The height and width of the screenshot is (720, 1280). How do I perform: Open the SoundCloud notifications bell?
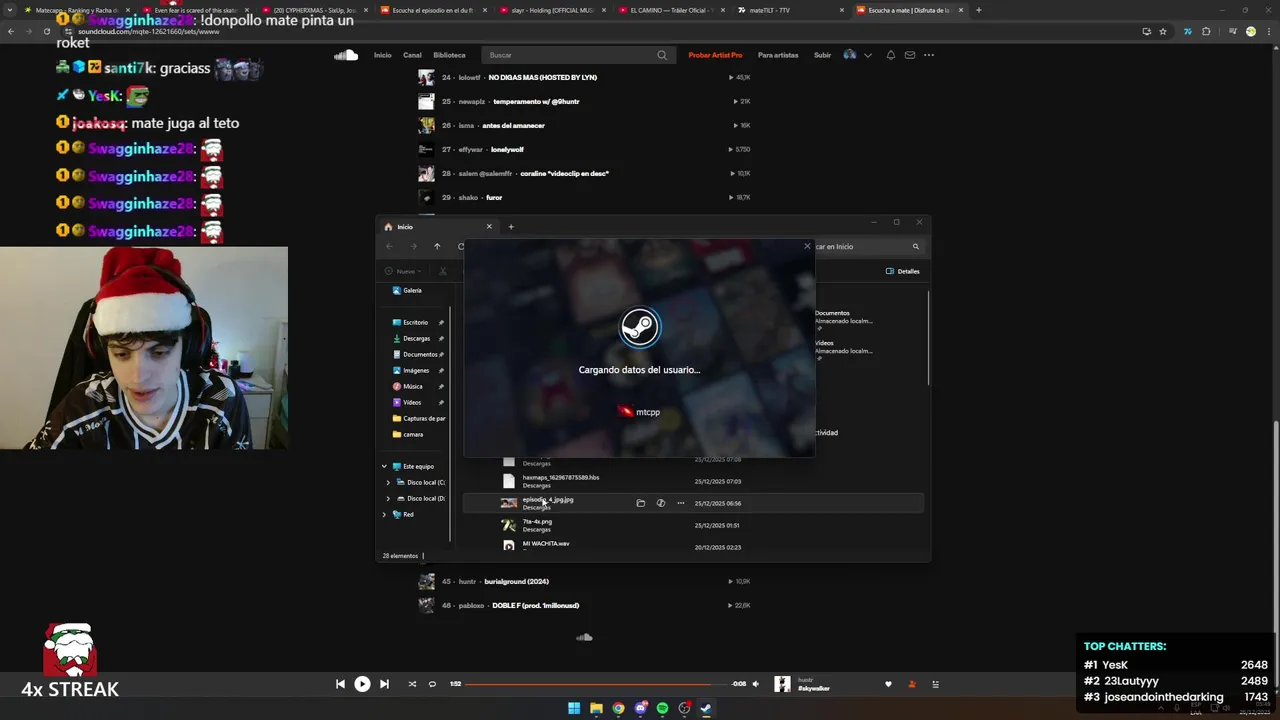point(891,55)
